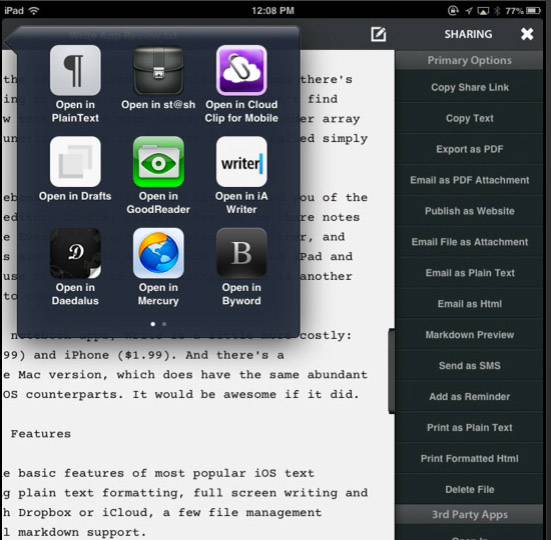Select Email as Html
The height and width of the screenshot is (540, 551).
469,304
